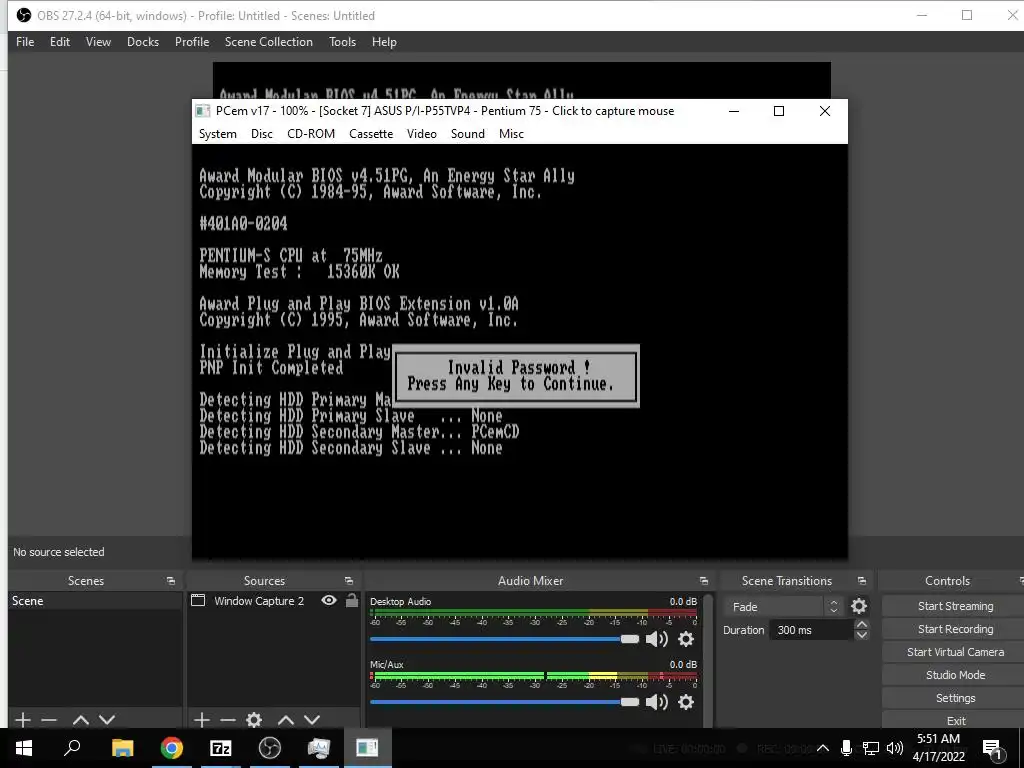This screenshot has height=768, width=1024.
Task: Open Mic/Aux settings gear
Action: click(686, 702)
